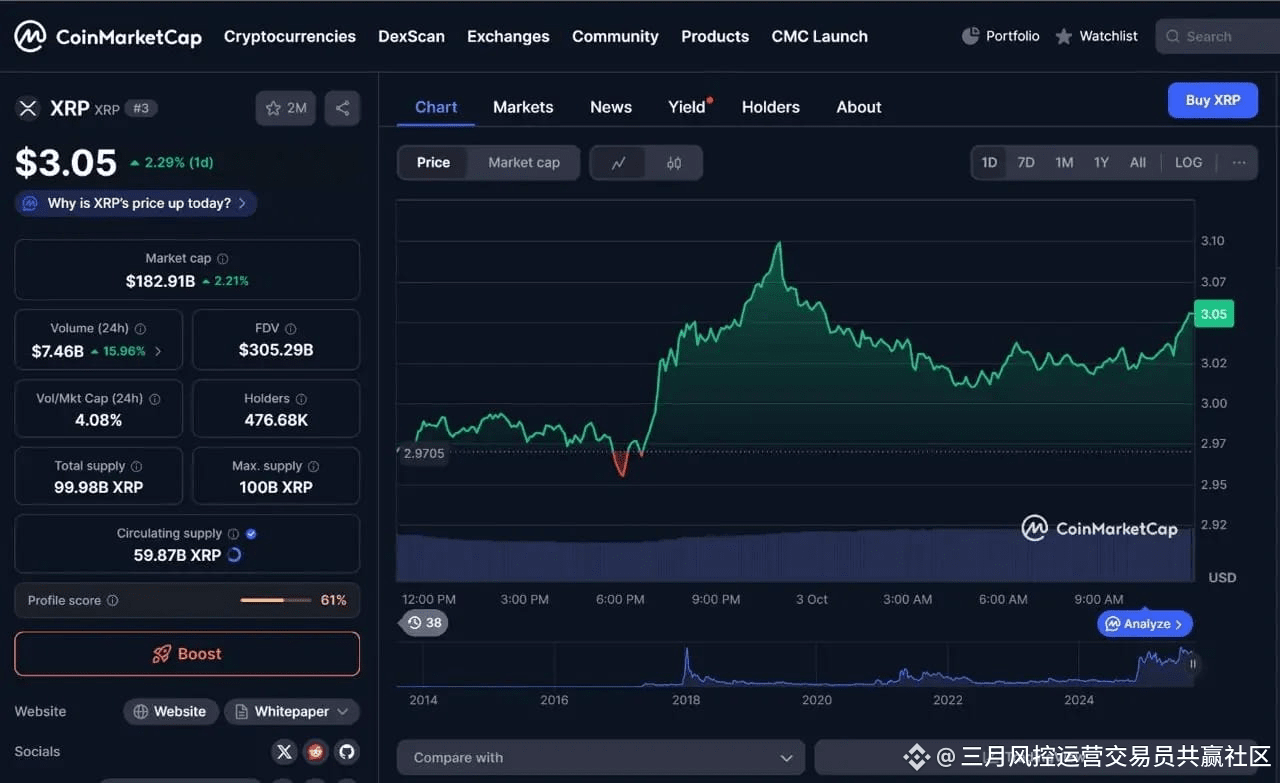Click the CoinMarketCap logo
The height and width of the screenshot is (783, 1280).
(108, 37)
